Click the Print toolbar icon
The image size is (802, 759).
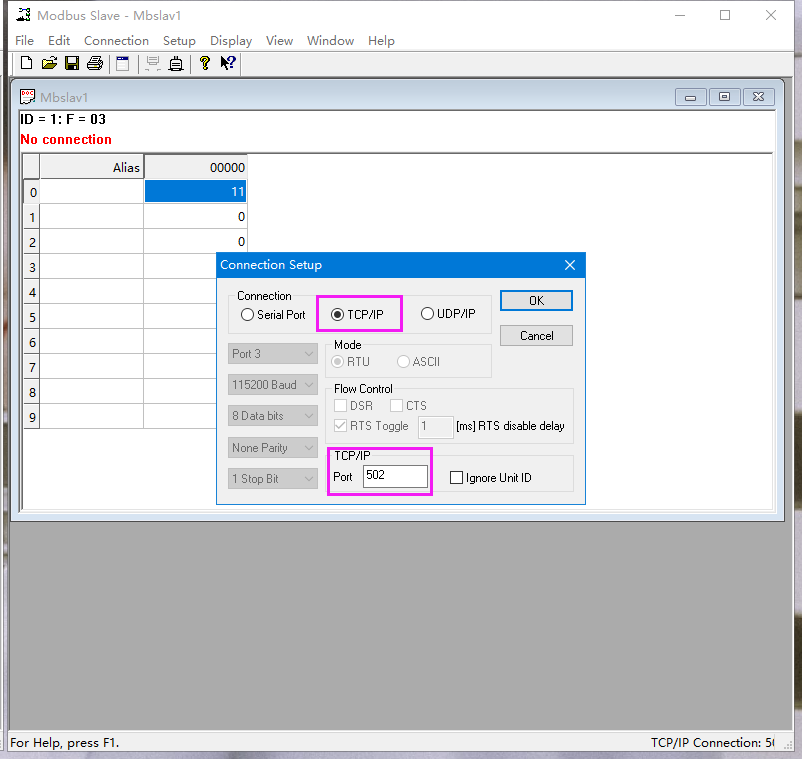tap(95, 64)
